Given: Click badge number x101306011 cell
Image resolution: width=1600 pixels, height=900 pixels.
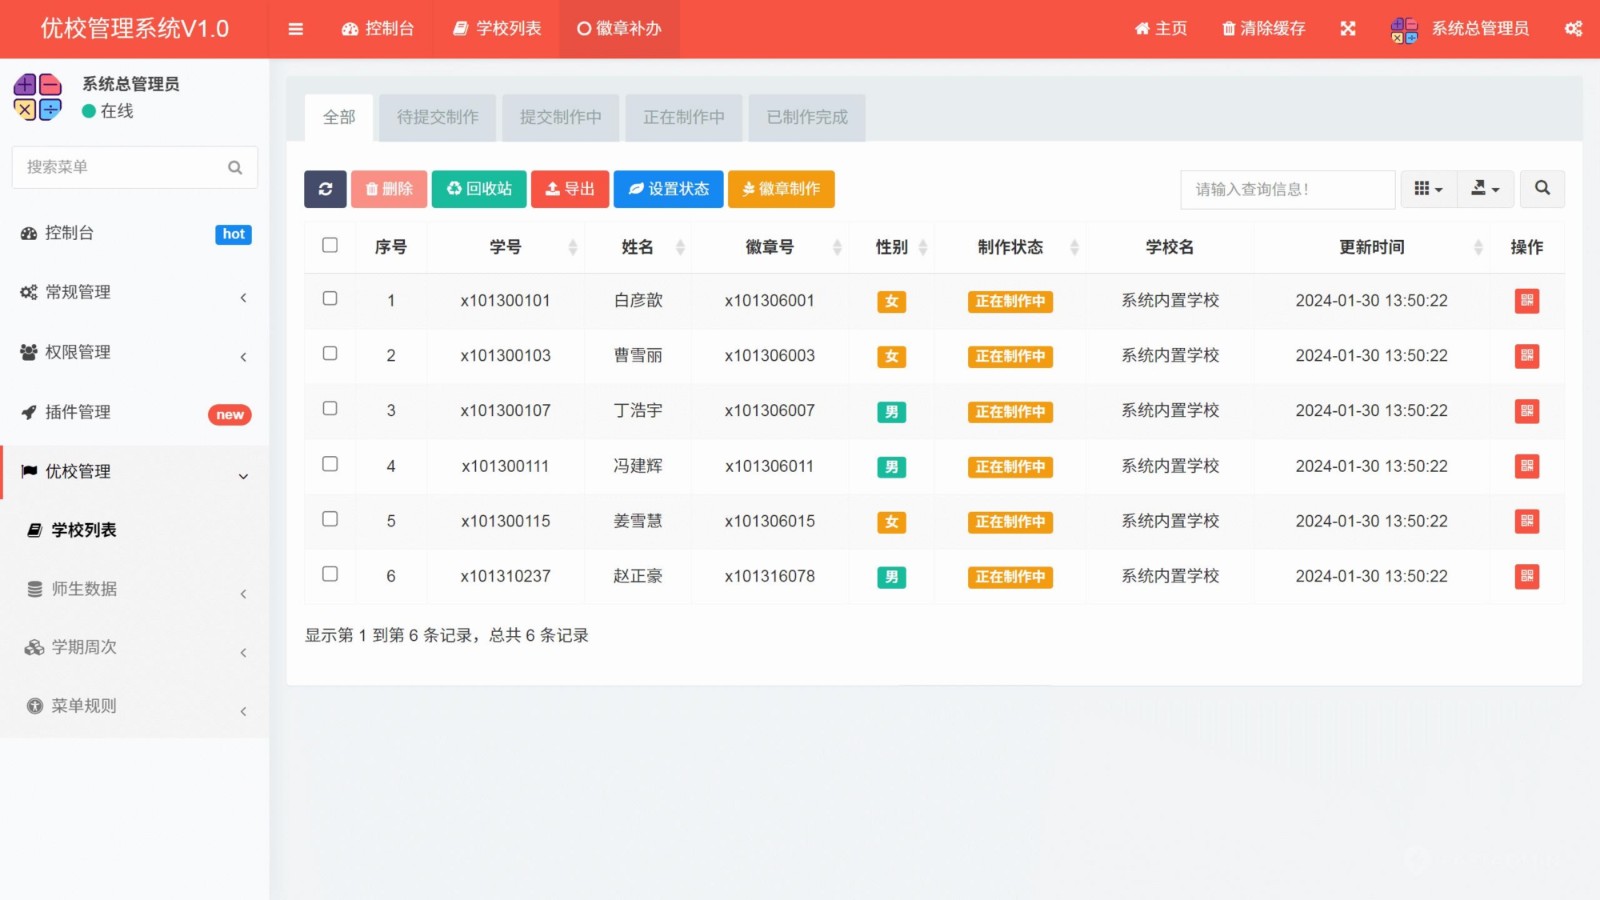Looking at the screenshot, I should pos(769,466).
